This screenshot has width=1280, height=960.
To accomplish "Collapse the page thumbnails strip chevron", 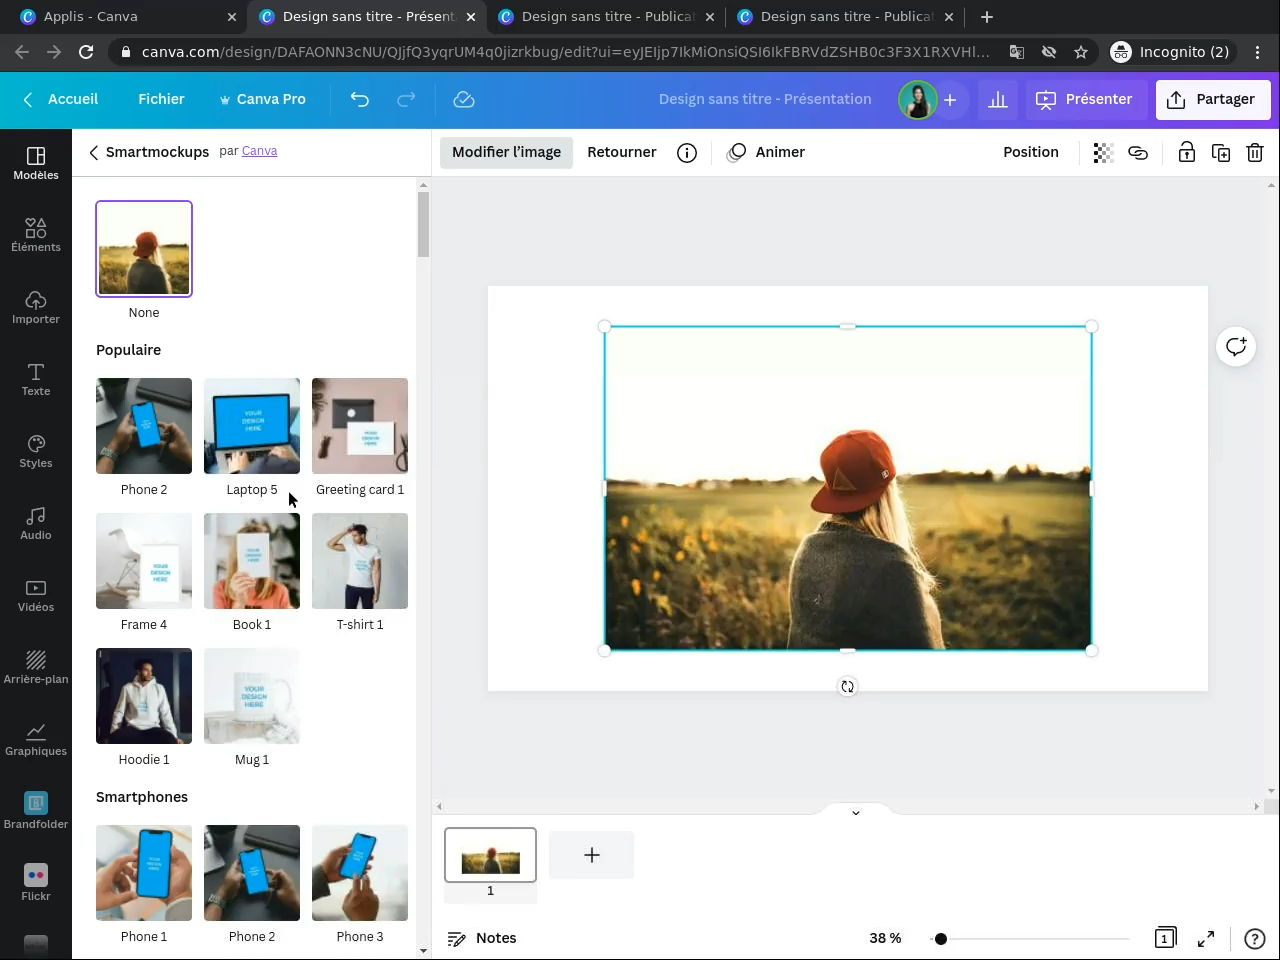I will 856,812.
